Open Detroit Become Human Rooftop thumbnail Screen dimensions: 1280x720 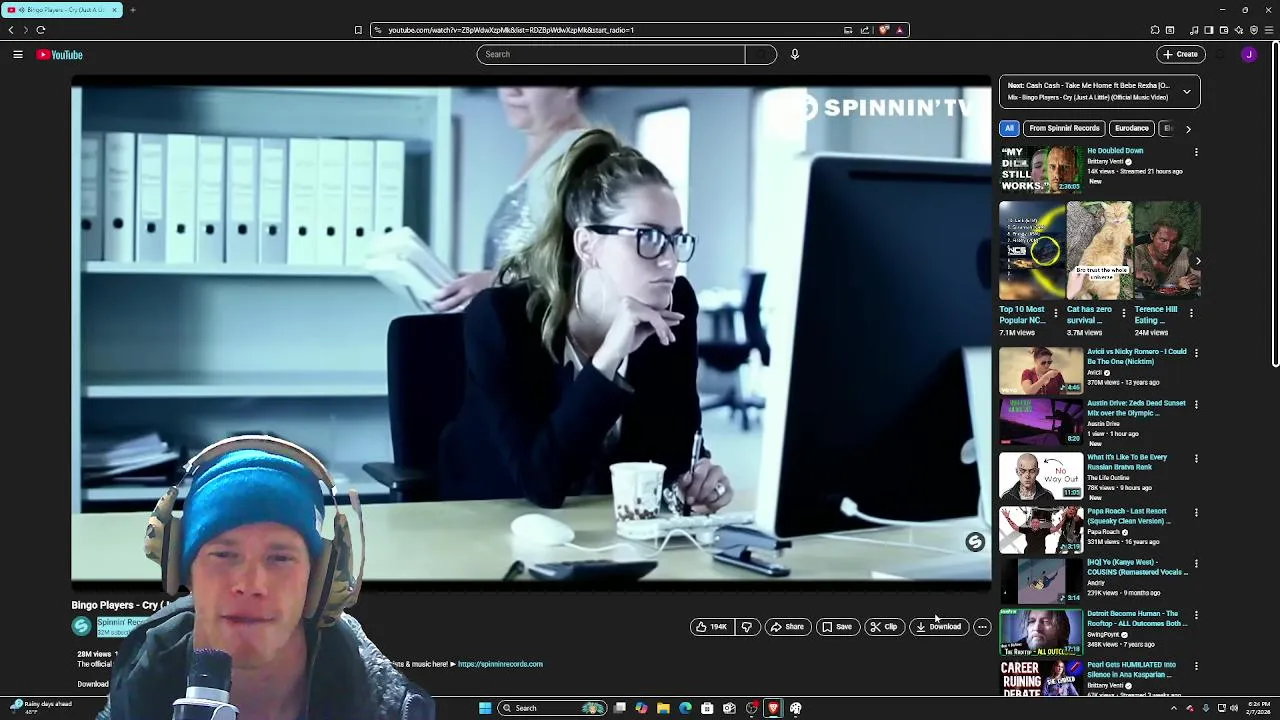(x=1040, y=632)
